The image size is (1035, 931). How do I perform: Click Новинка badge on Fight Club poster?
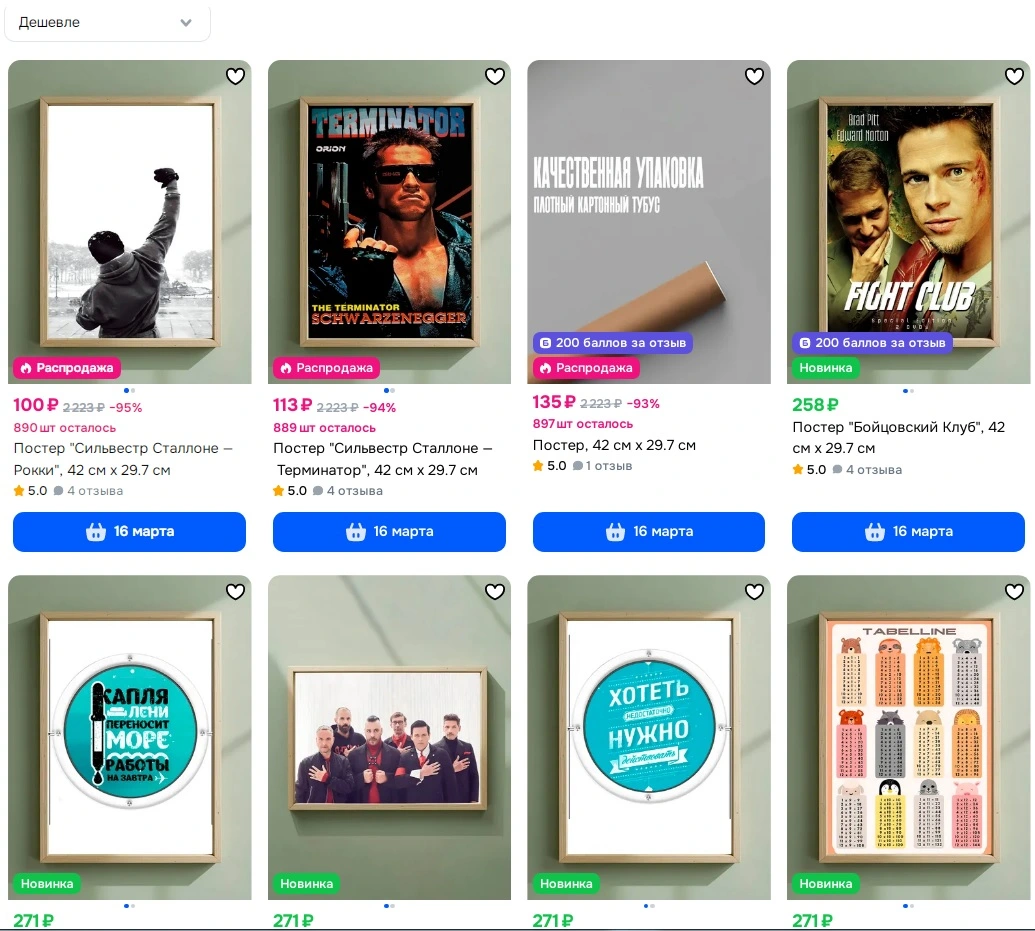(x=825, y=368)
